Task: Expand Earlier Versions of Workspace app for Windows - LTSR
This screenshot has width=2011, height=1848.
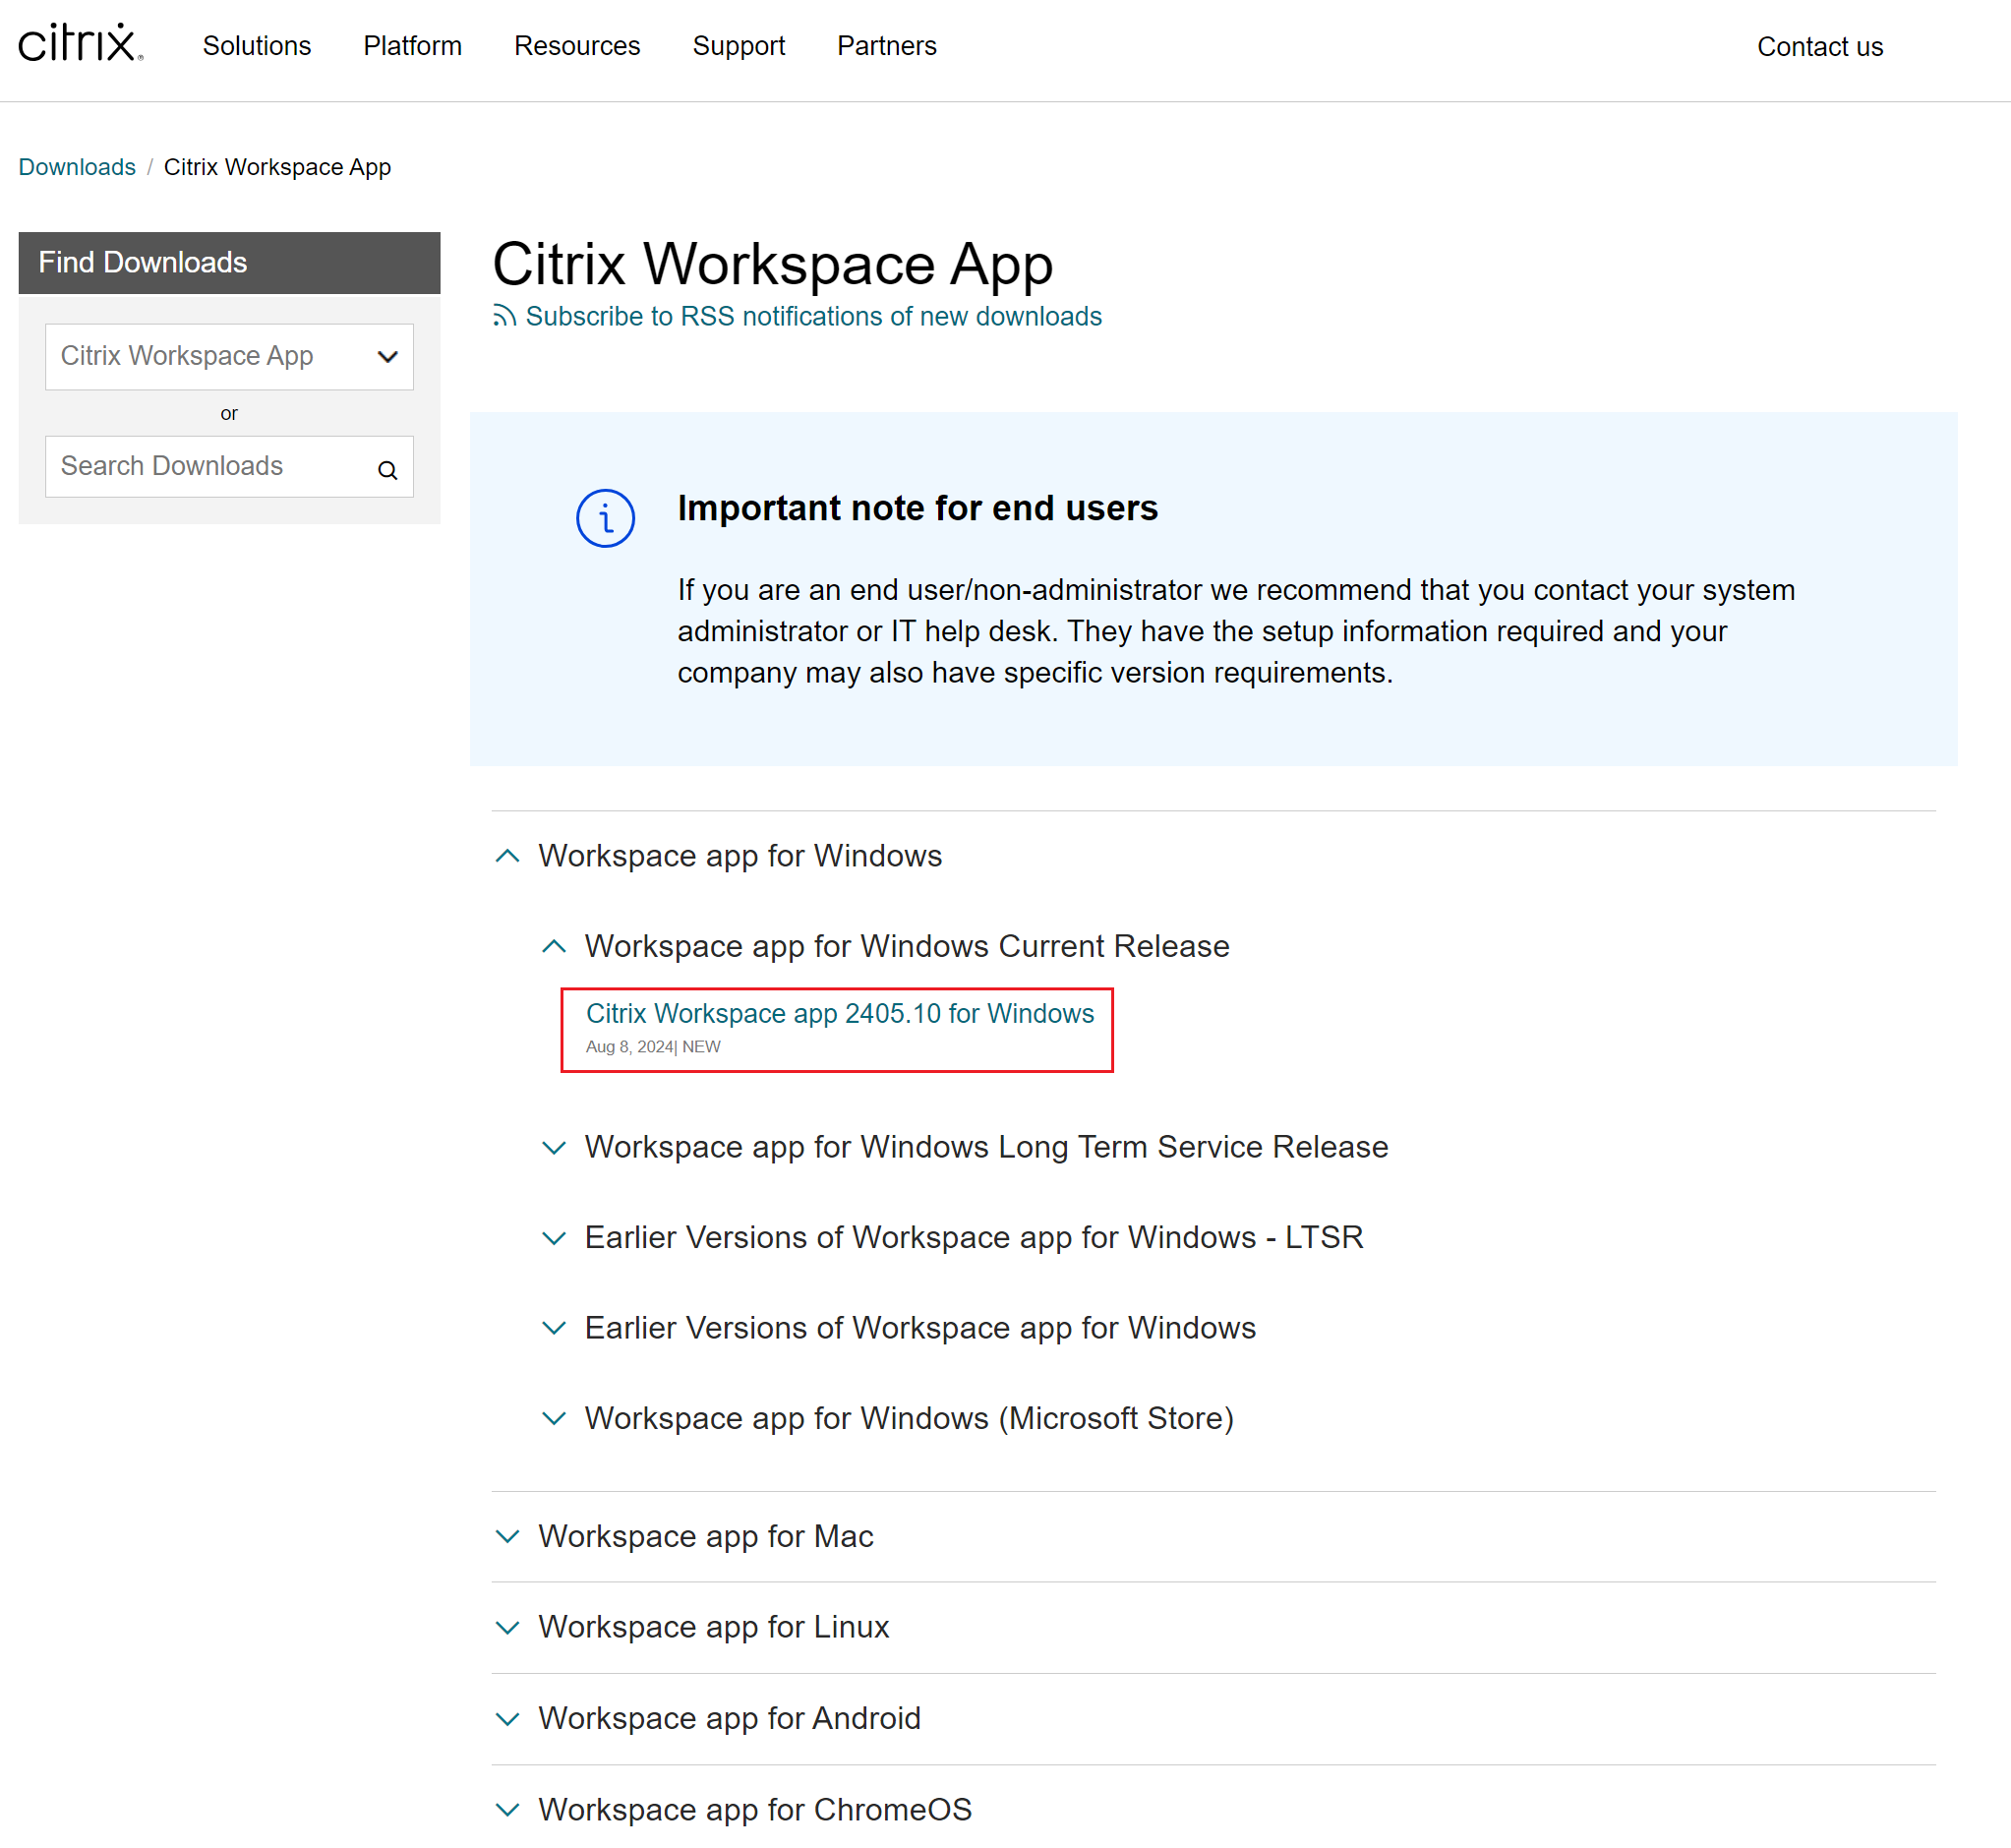Action: pos(554,1238)
